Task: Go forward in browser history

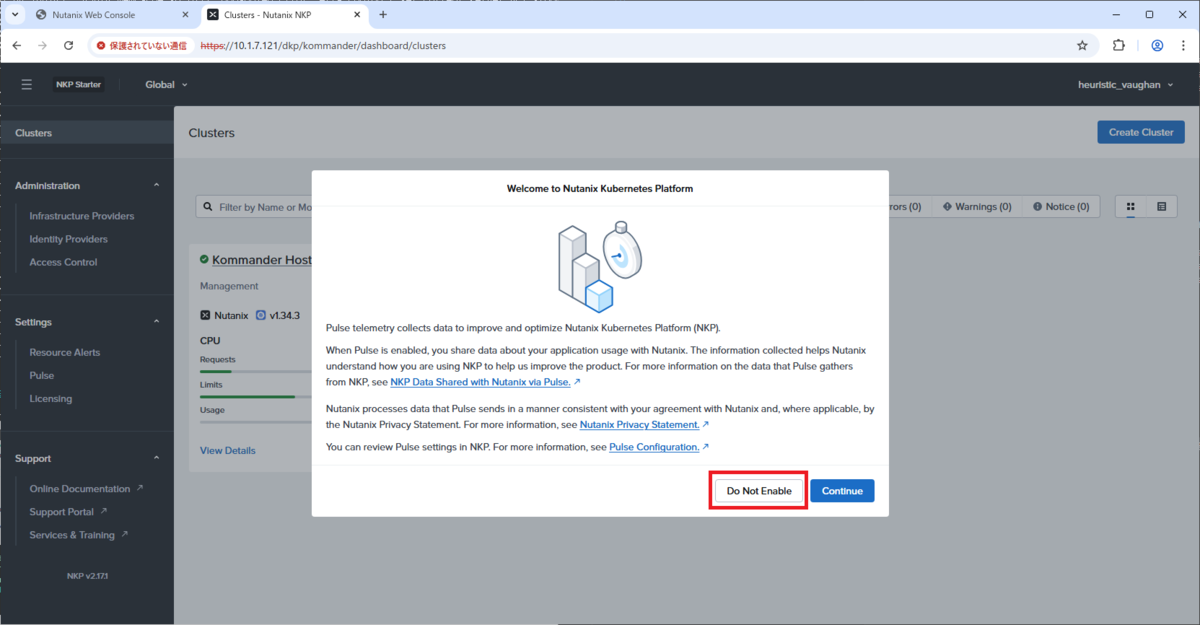Action: click(42, 46)
